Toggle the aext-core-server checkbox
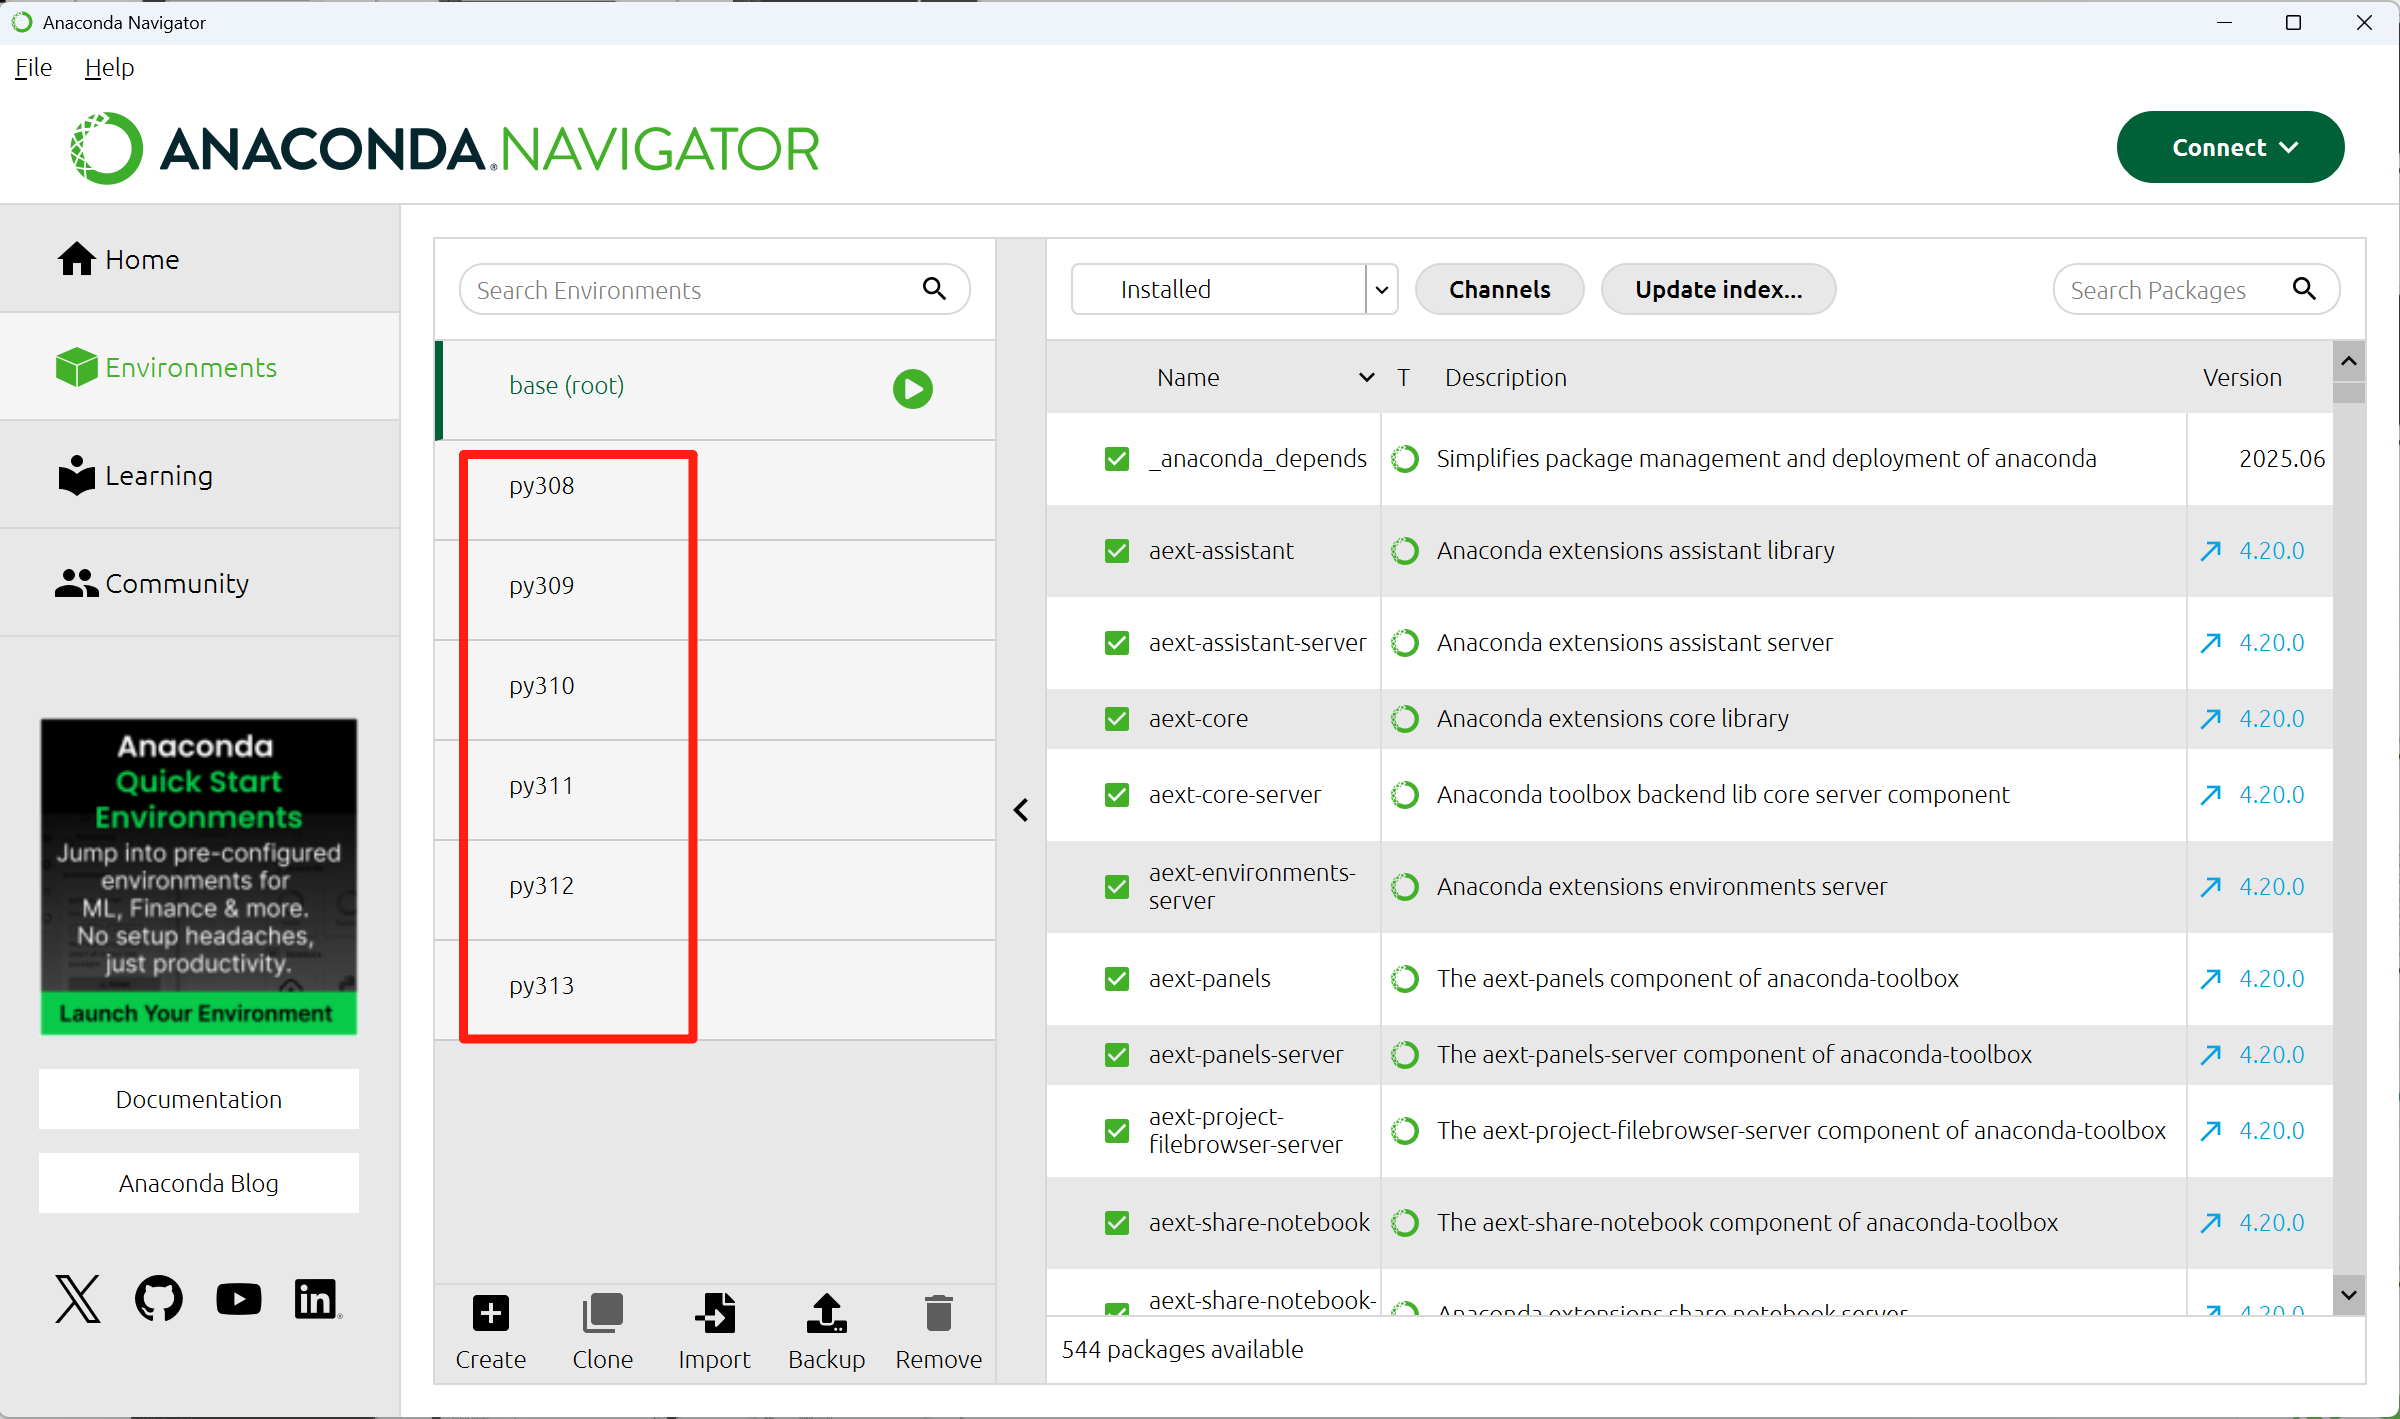This screenshot has height=1419, width=2400. click(x=1117, y=795)
